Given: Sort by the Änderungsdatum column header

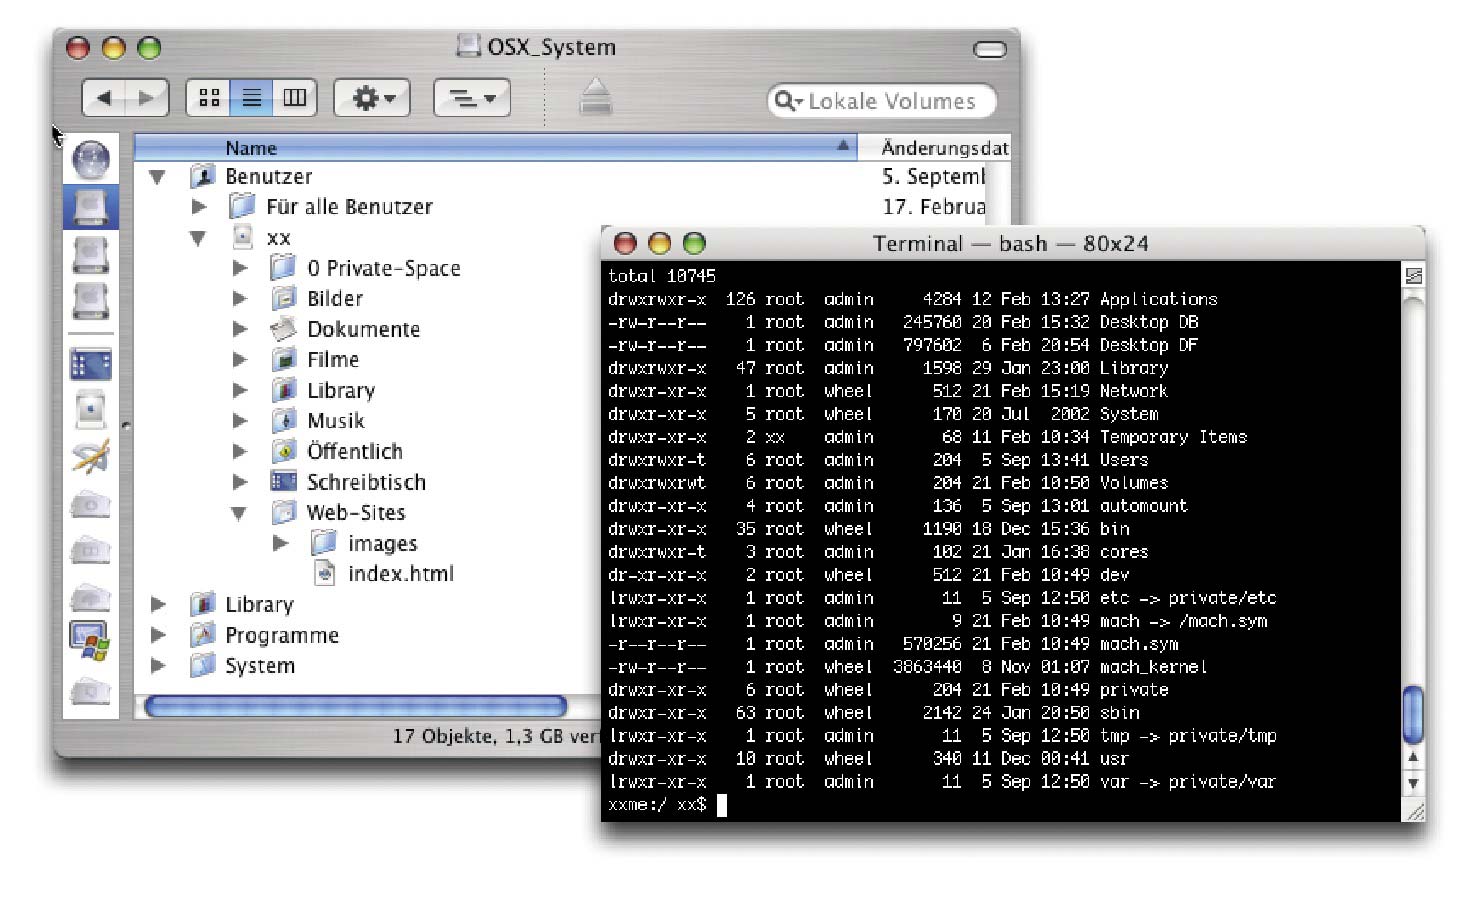Looking at the screenshot, I should coord(935,147).
